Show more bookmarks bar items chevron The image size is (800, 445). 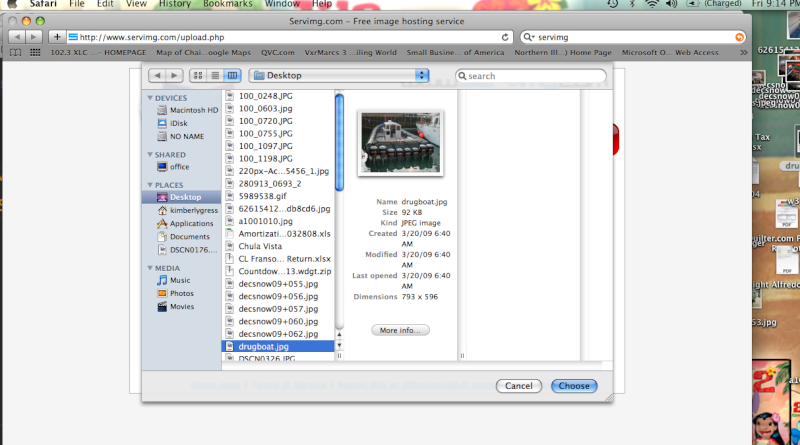tap(743, 53)
